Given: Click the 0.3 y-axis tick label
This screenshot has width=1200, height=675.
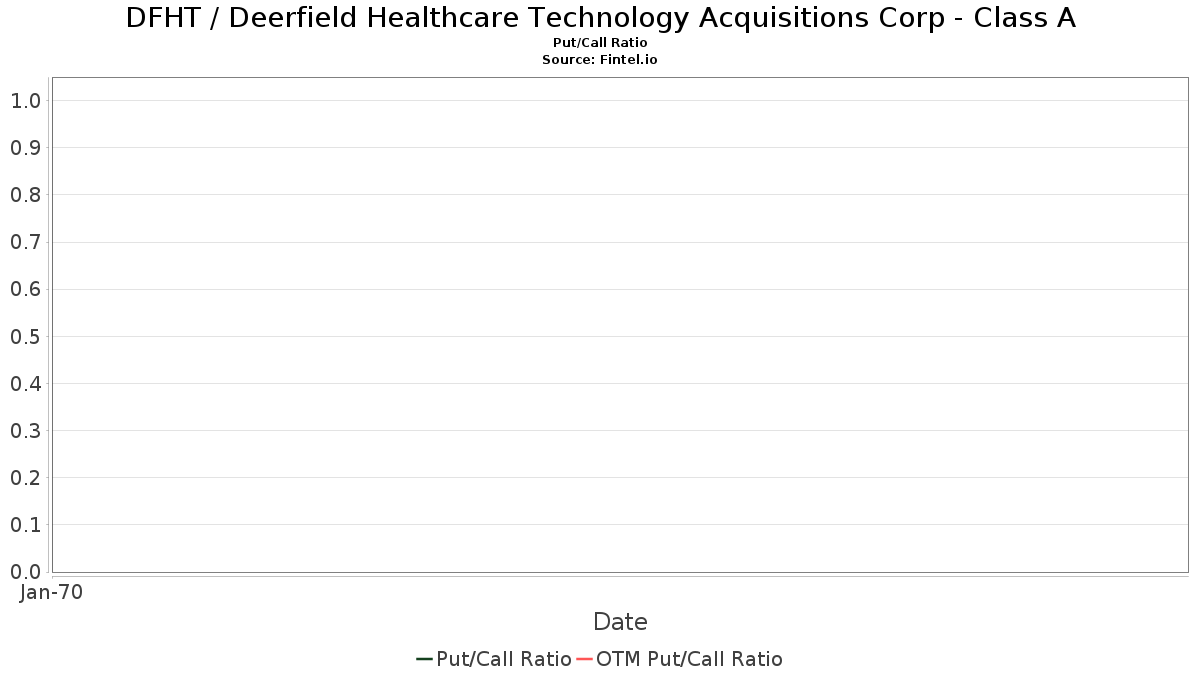Looking at the screenshot, I should (x=26, y=431).
